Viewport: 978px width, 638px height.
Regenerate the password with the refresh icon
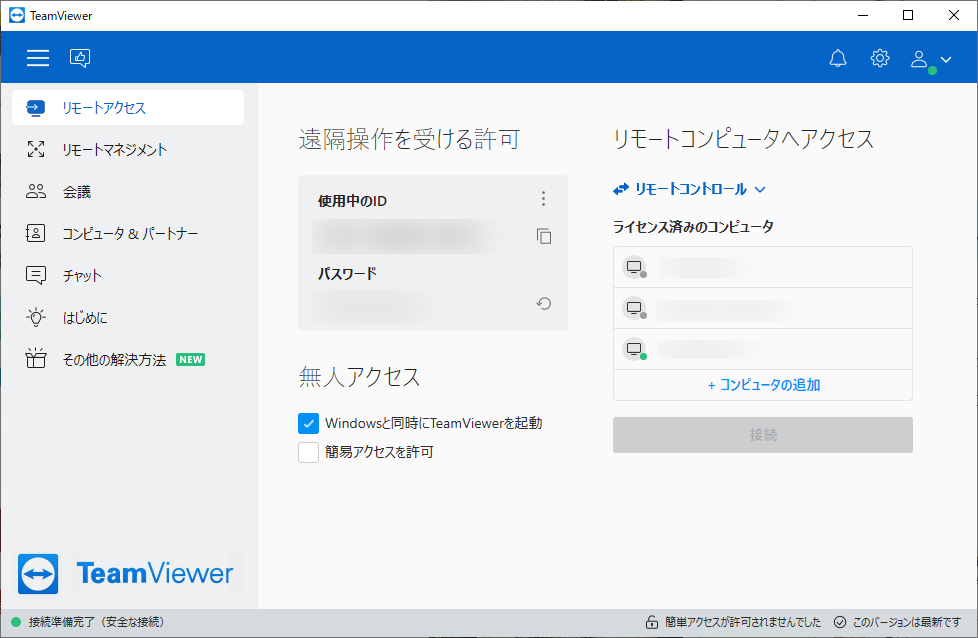pyautogui.click(x=544, y=304)
